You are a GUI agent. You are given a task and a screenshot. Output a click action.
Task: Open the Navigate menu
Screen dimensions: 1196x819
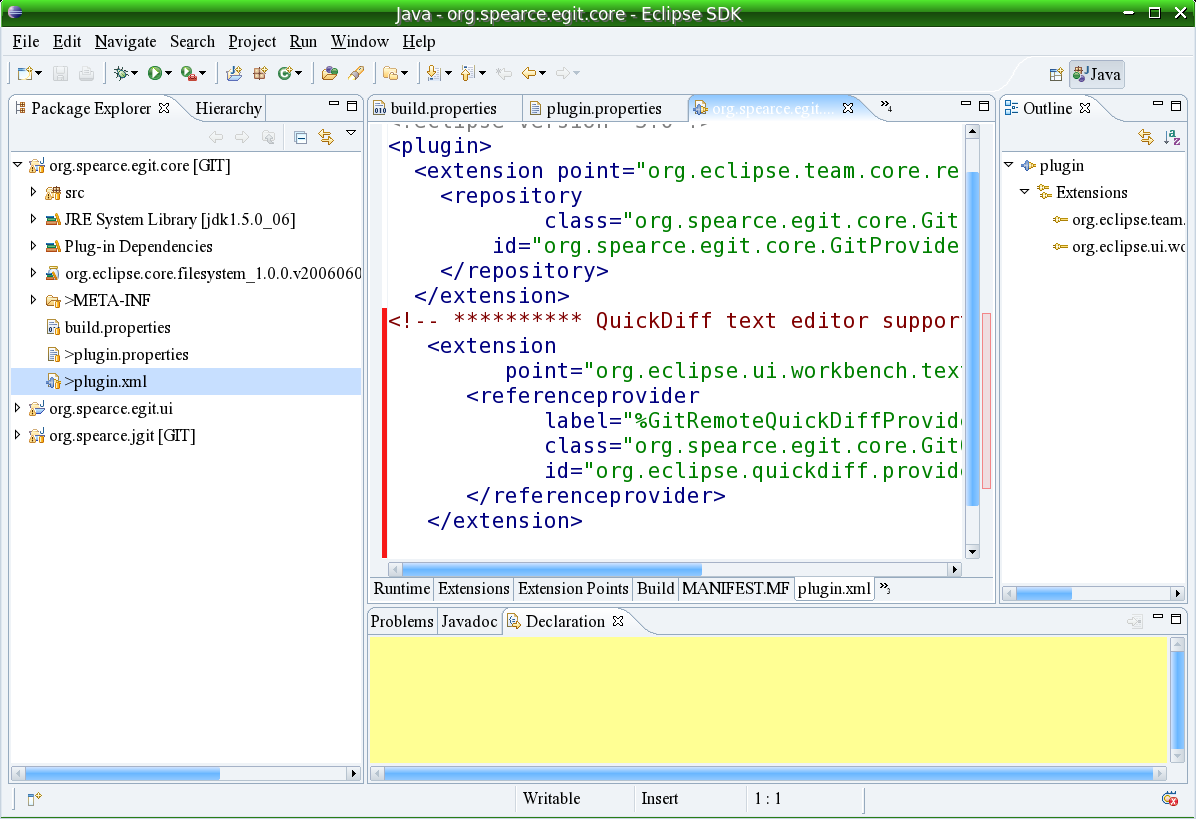tap(125, 42)
